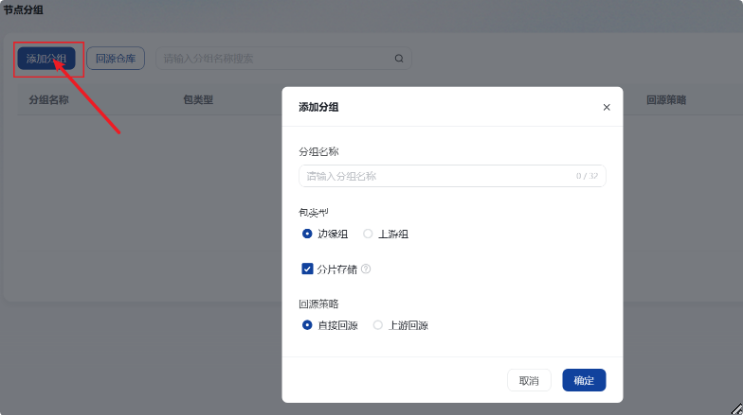This screenshot has height=415, width=745.
Task: Click the 包类型 table column header
Action: (x=198, y=100)
